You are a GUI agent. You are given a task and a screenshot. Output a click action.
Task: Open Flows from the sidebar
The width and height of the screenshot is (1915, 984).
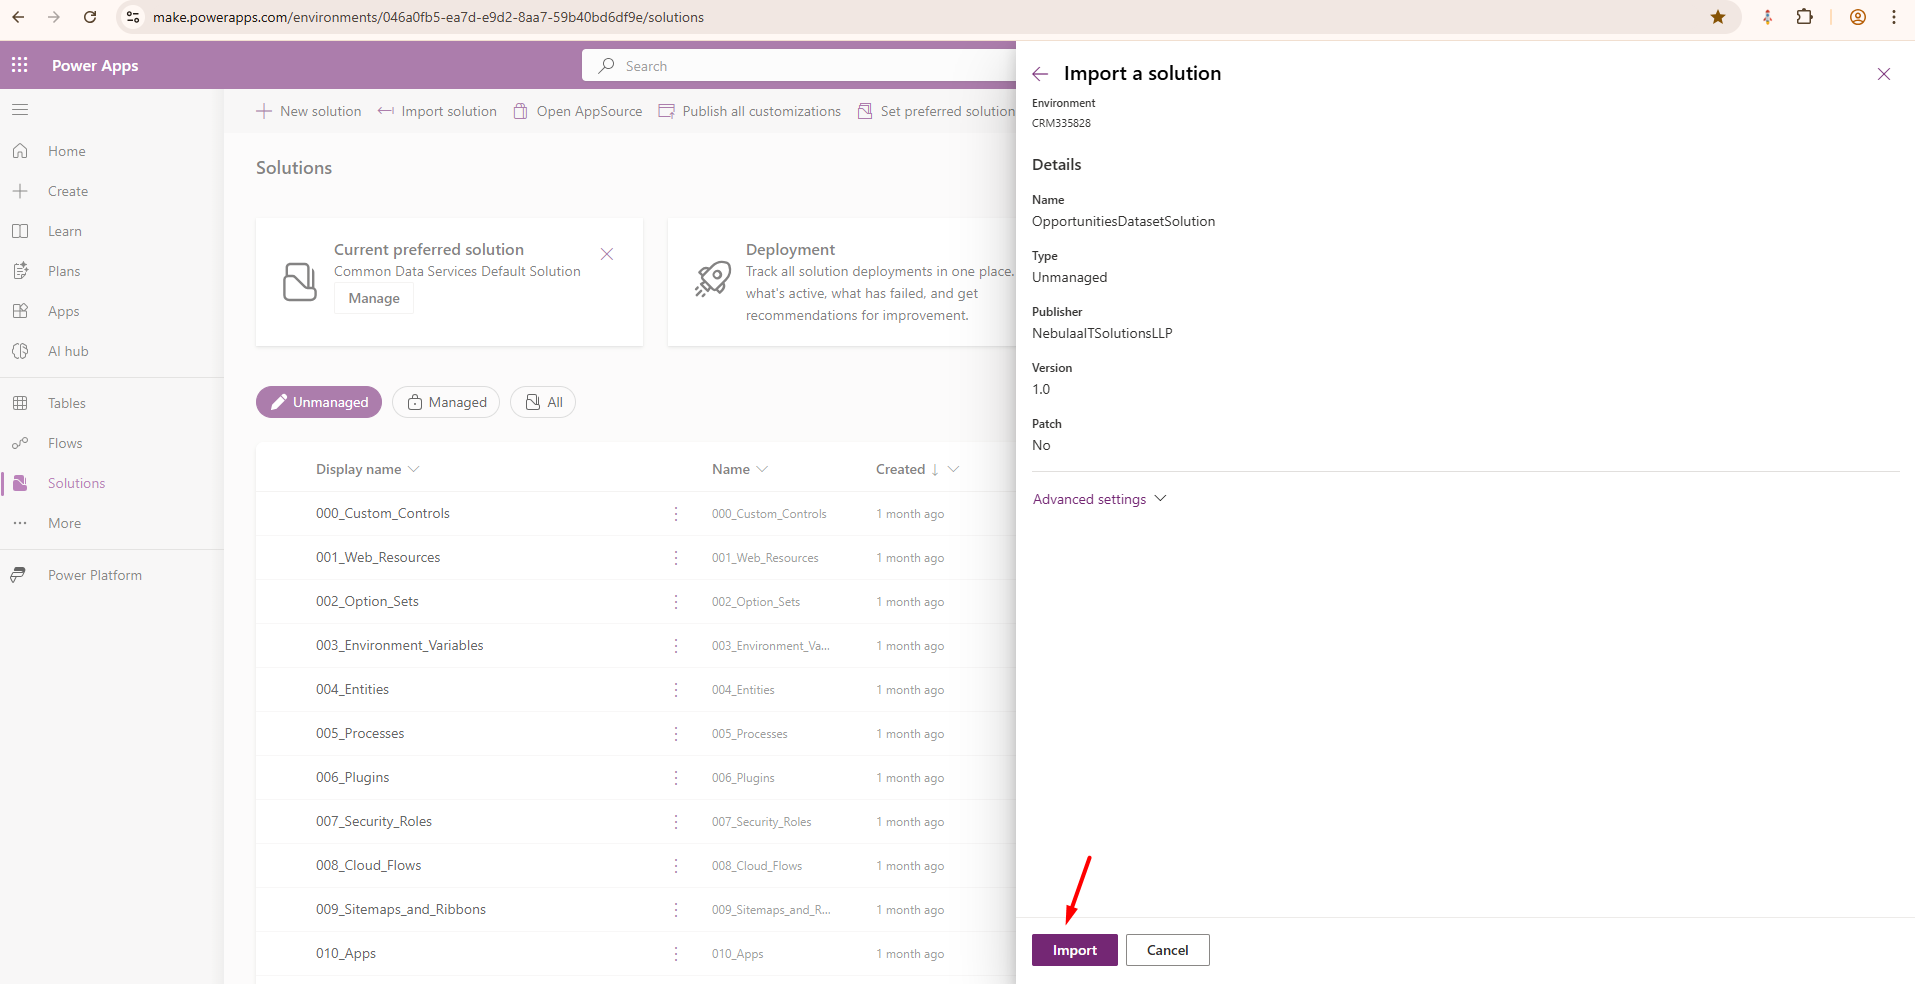click(x=65, y=443)
